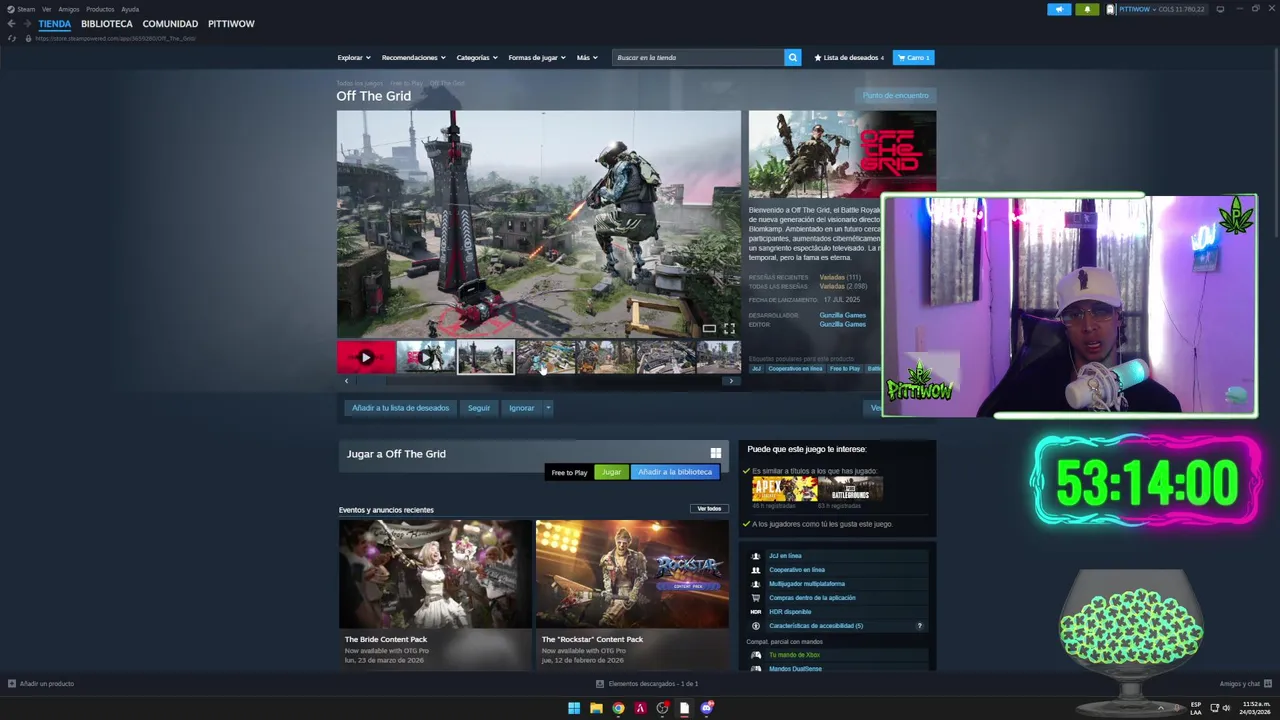
Task: Show hidden system tray icons chevron
Action: point(1161,708)
